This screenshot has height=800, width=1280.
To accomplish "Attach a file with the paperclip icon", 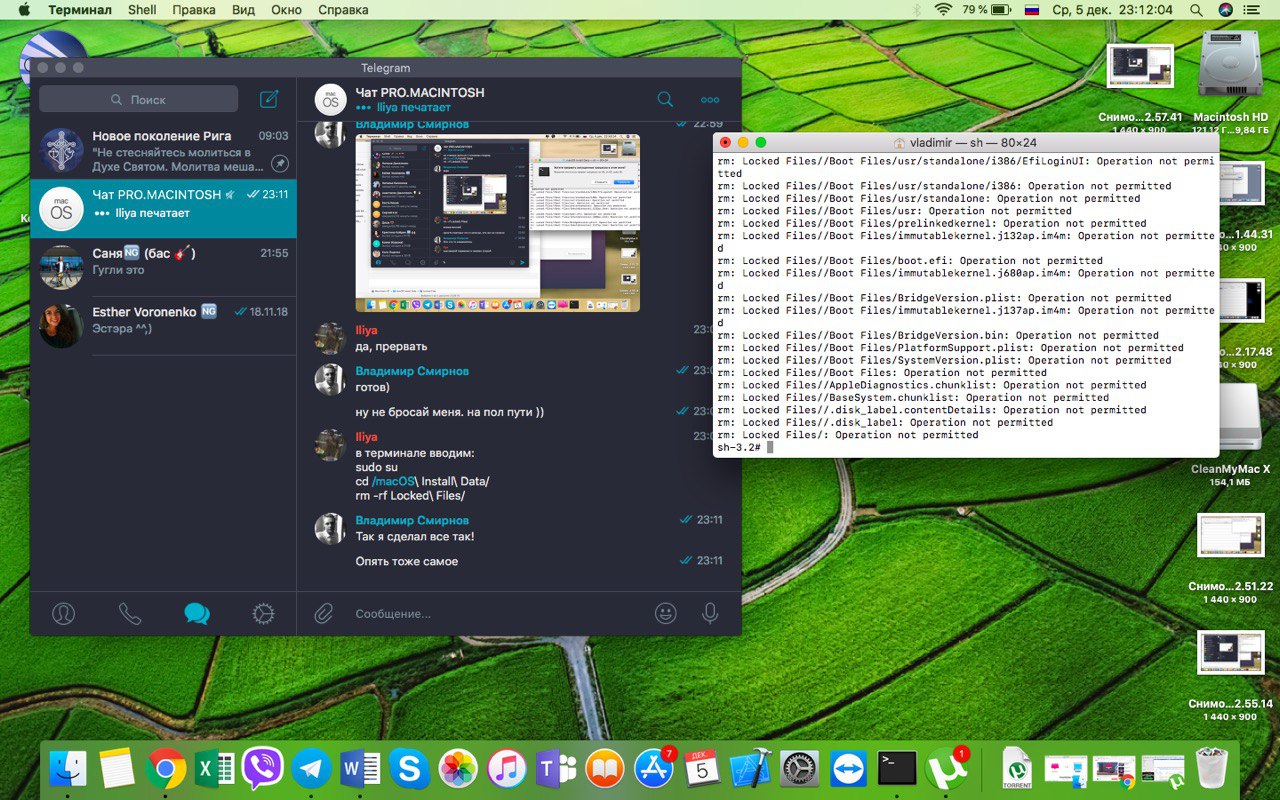I will pos(323,613).
